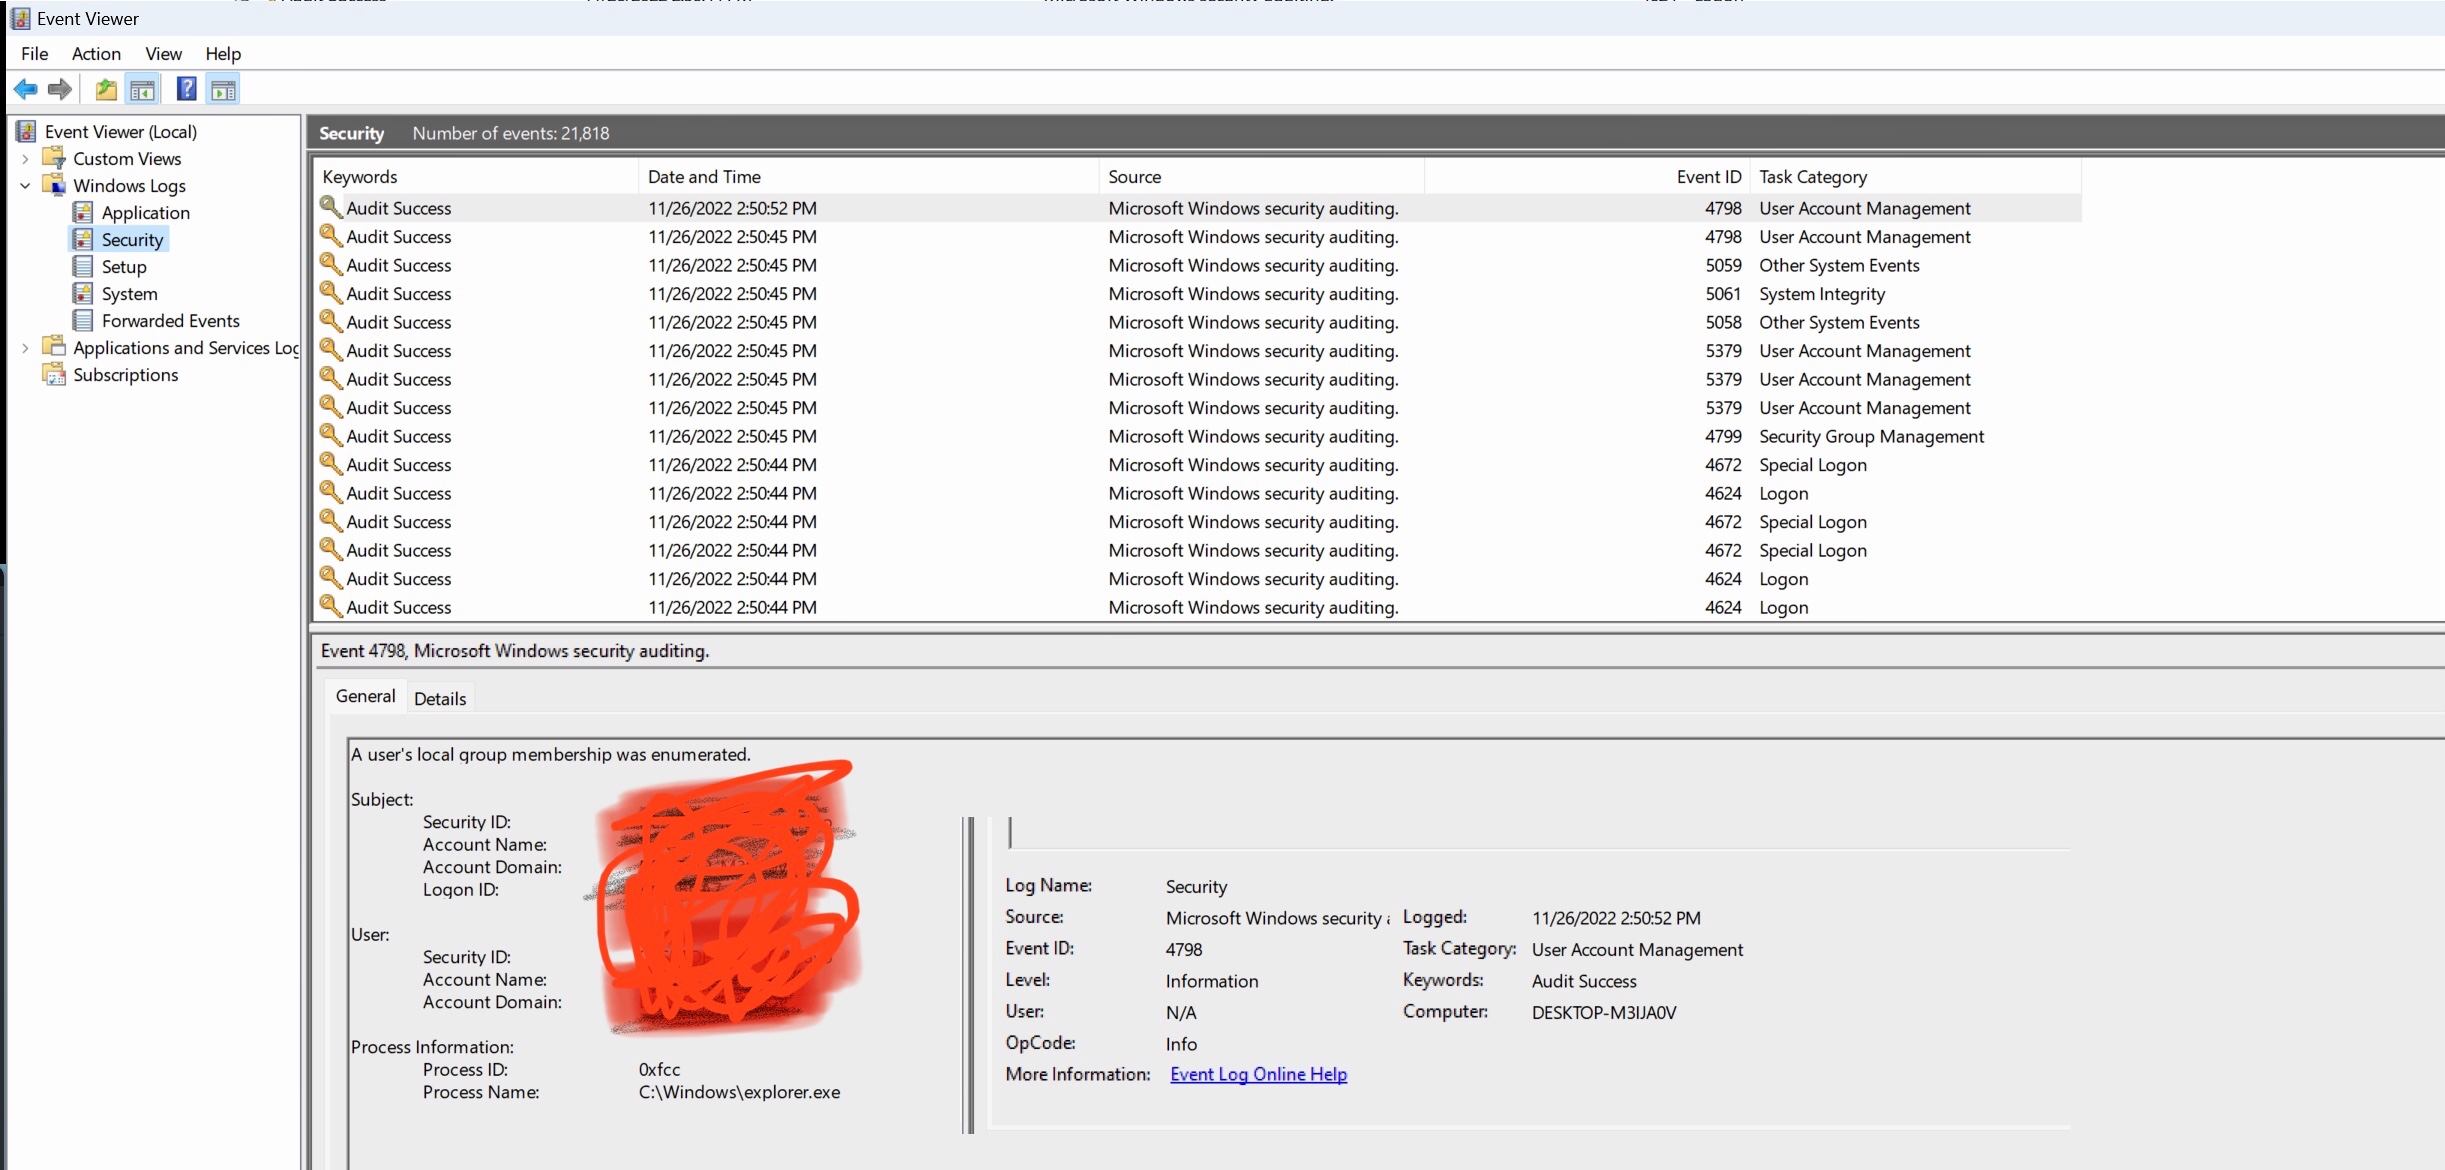Toggle the Show/Hide Action Pane toolbar button

point(223,90)
